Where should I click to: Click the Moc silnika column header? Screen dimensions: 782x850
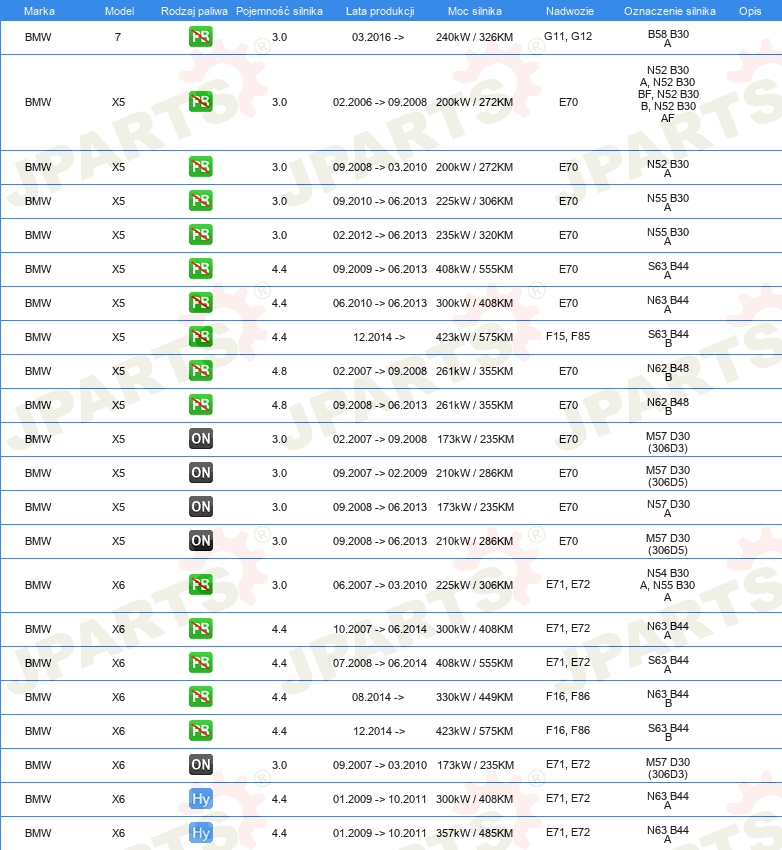475,11
